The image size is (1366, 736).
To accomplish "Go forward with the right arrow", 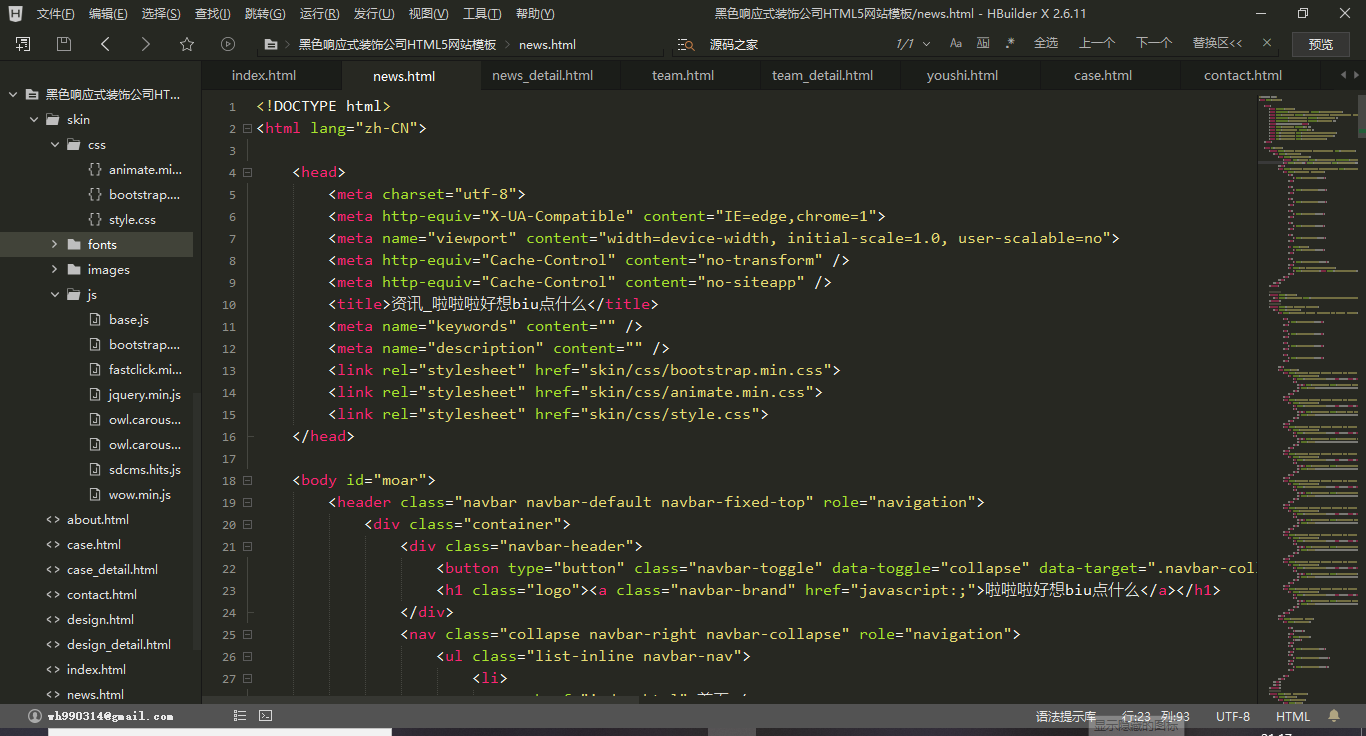I will [146, 44].
